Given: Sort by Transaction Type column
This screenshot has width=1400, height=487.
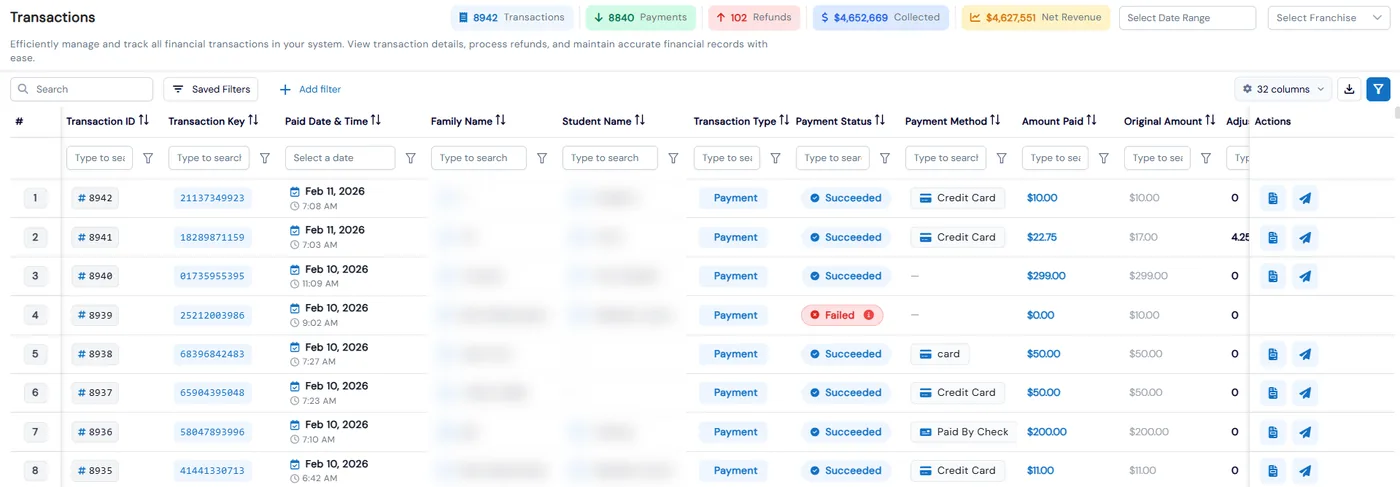Looking at the screenshot, I should pos(784,121).
